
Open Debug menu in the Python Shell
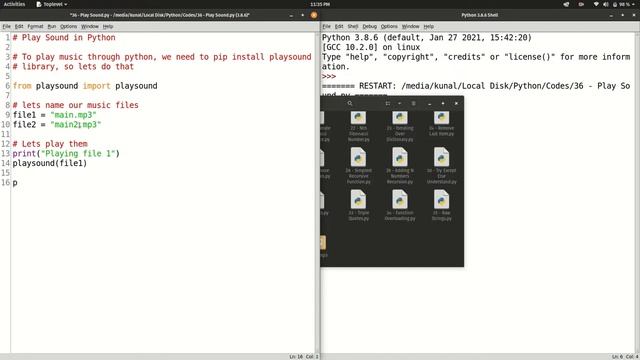coord(369,27)
